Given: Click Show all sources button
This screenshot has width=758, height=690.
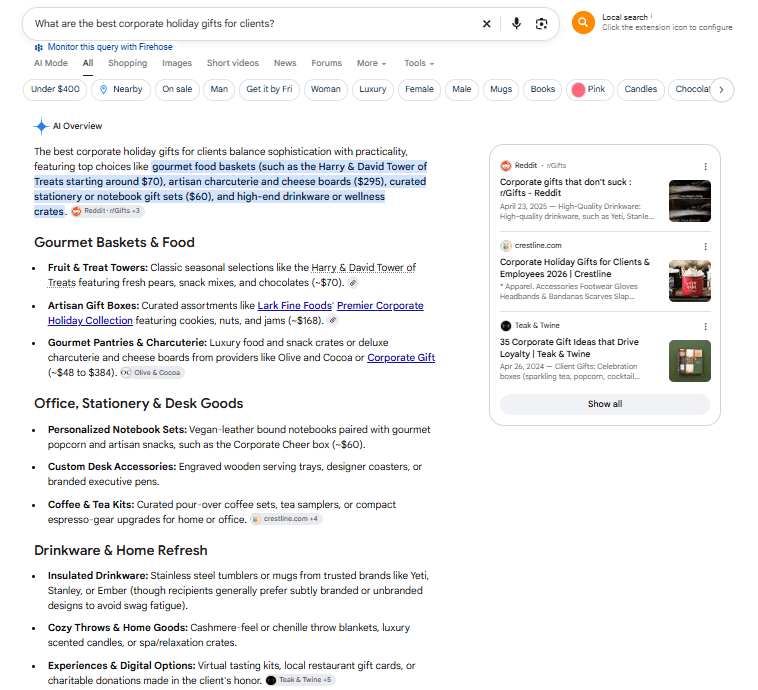Looking at the screenshot, I should [605, 404].
